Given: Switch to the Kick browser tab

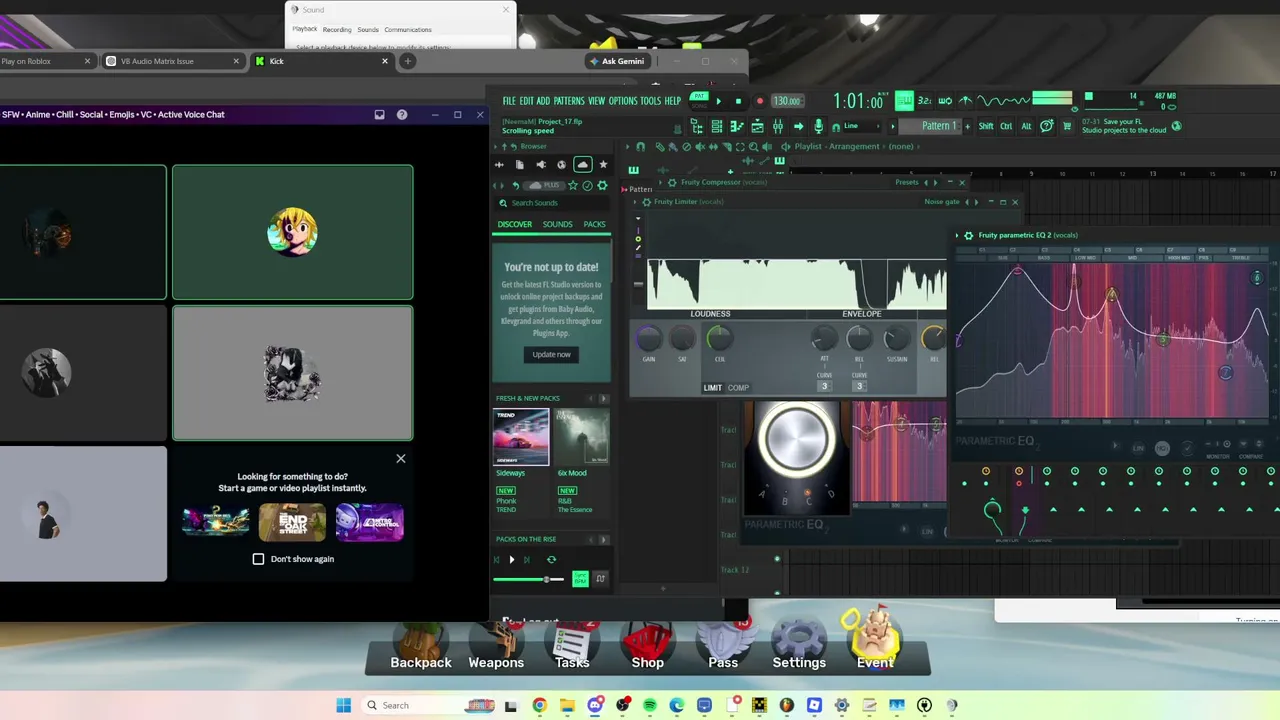Looking at the screenshot, I should 320,61.
